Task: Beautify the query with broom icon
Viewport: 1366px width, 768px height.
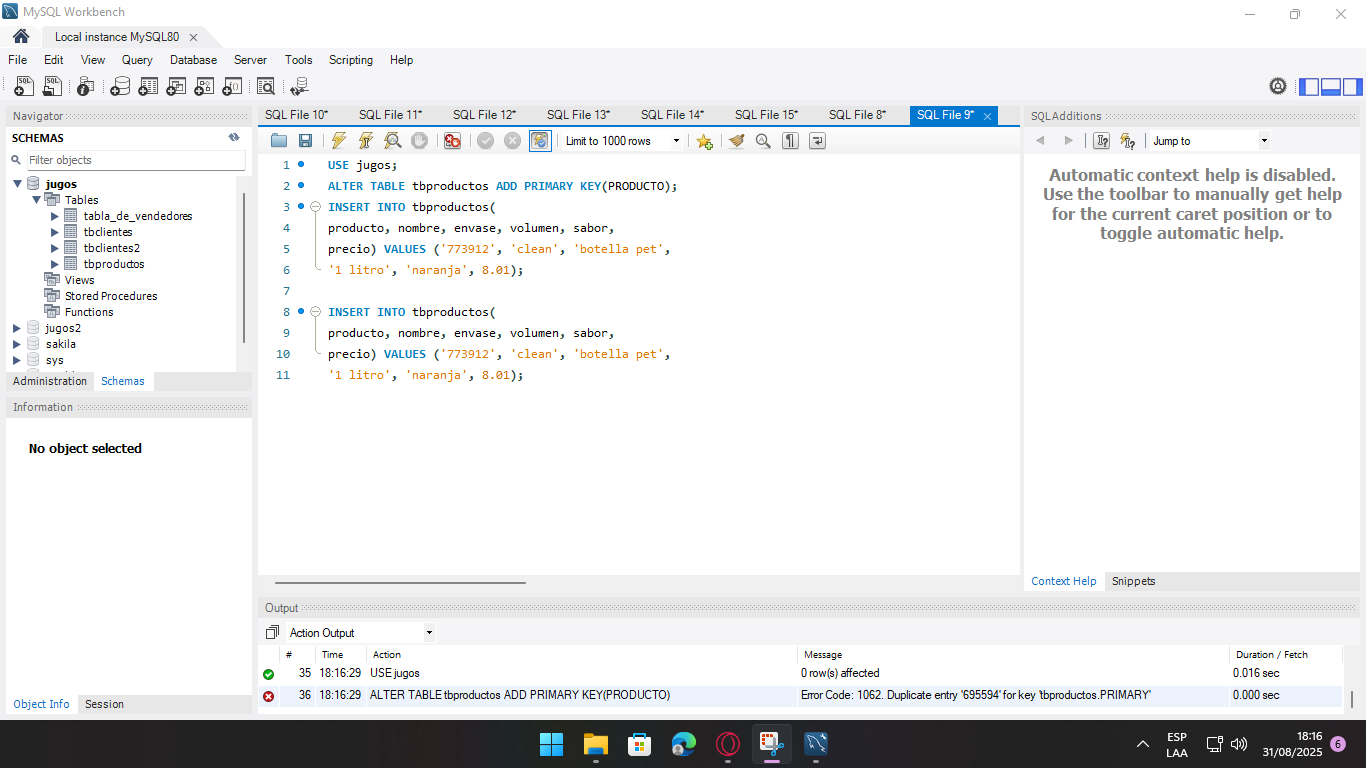Action: (x=737, y=141)
